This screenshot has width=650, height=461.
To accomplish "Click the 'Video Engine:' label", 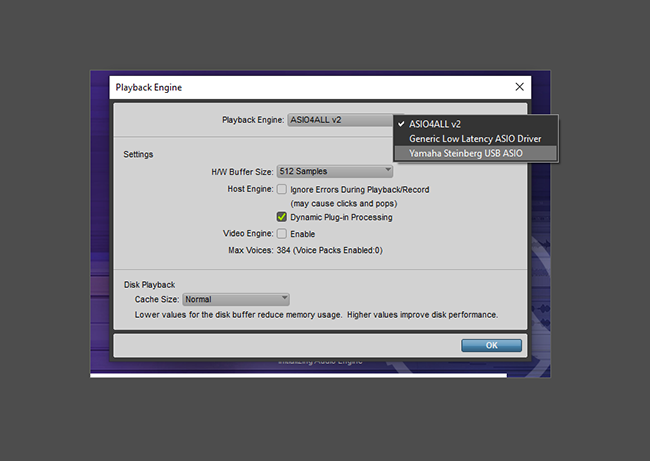I will (x=248, y=233).
